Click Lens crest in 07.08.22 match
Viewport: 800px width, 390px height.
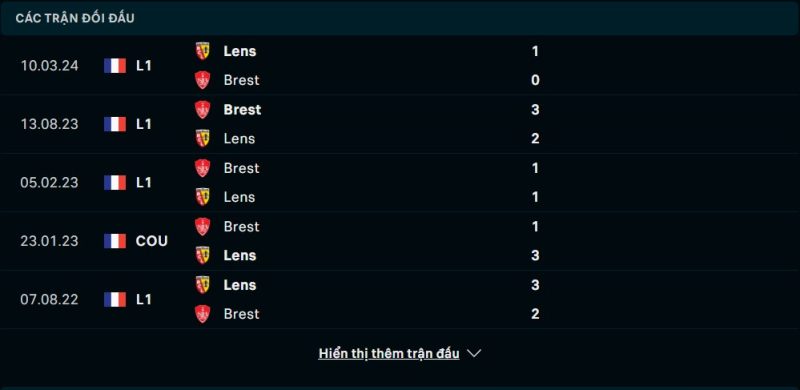[x=203, y=285]
